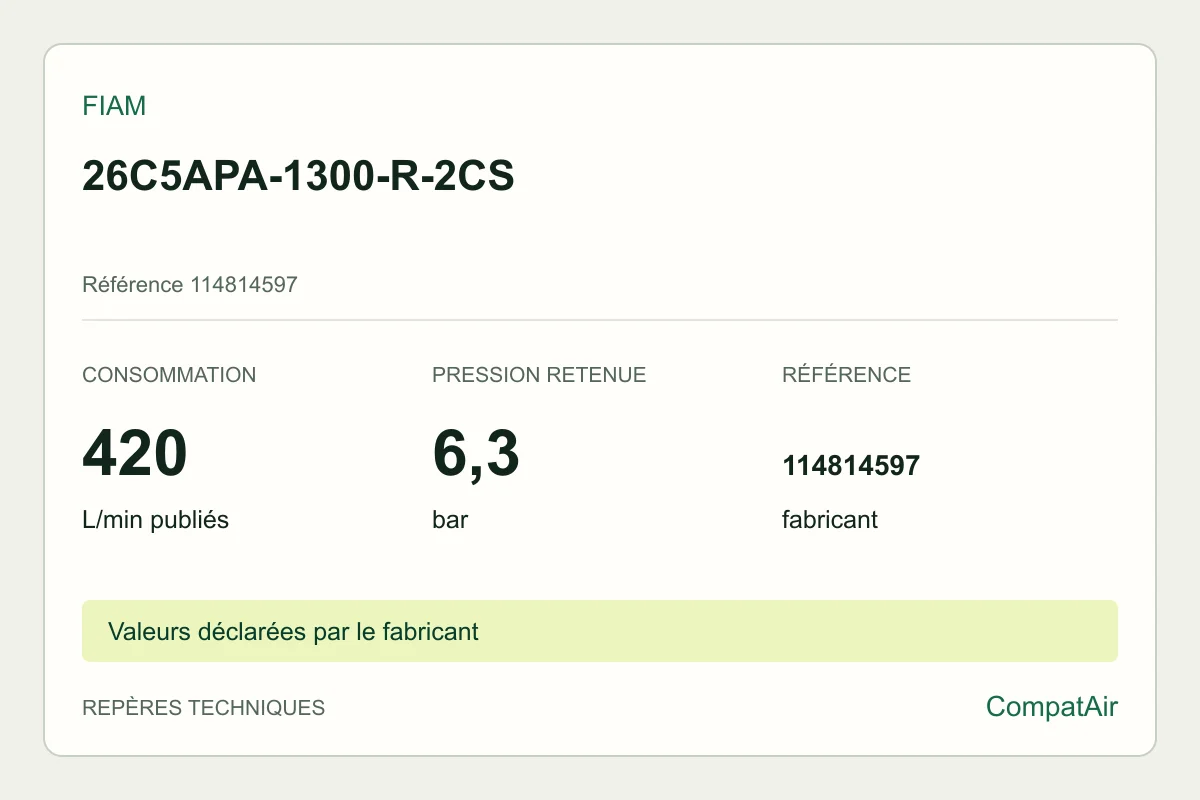Screen dimensions: 1200x800
Task: Click the PRESSION RETENUE heading
Action: [x=539, y=375]
